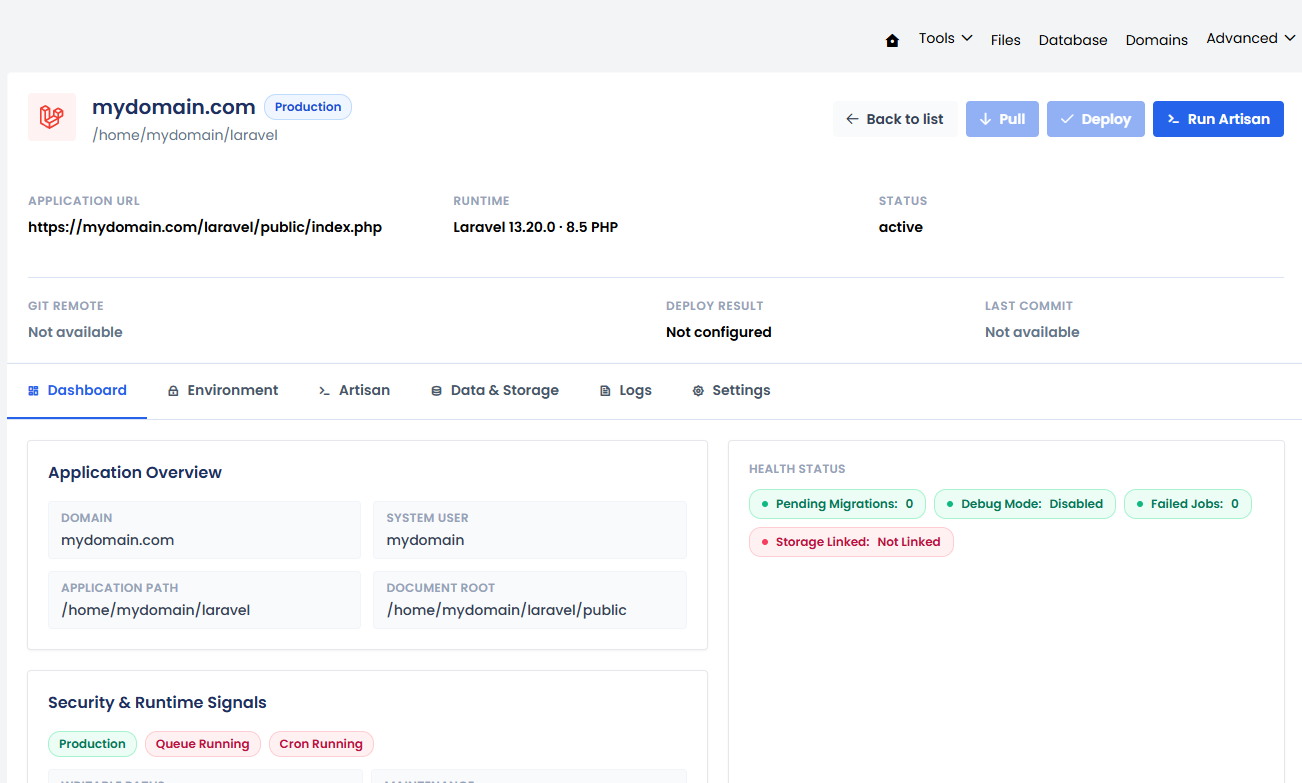Click the Last Commit 'Not available' value
The width and height of the screenshot is (1302, 783).
pos(1032,332)
